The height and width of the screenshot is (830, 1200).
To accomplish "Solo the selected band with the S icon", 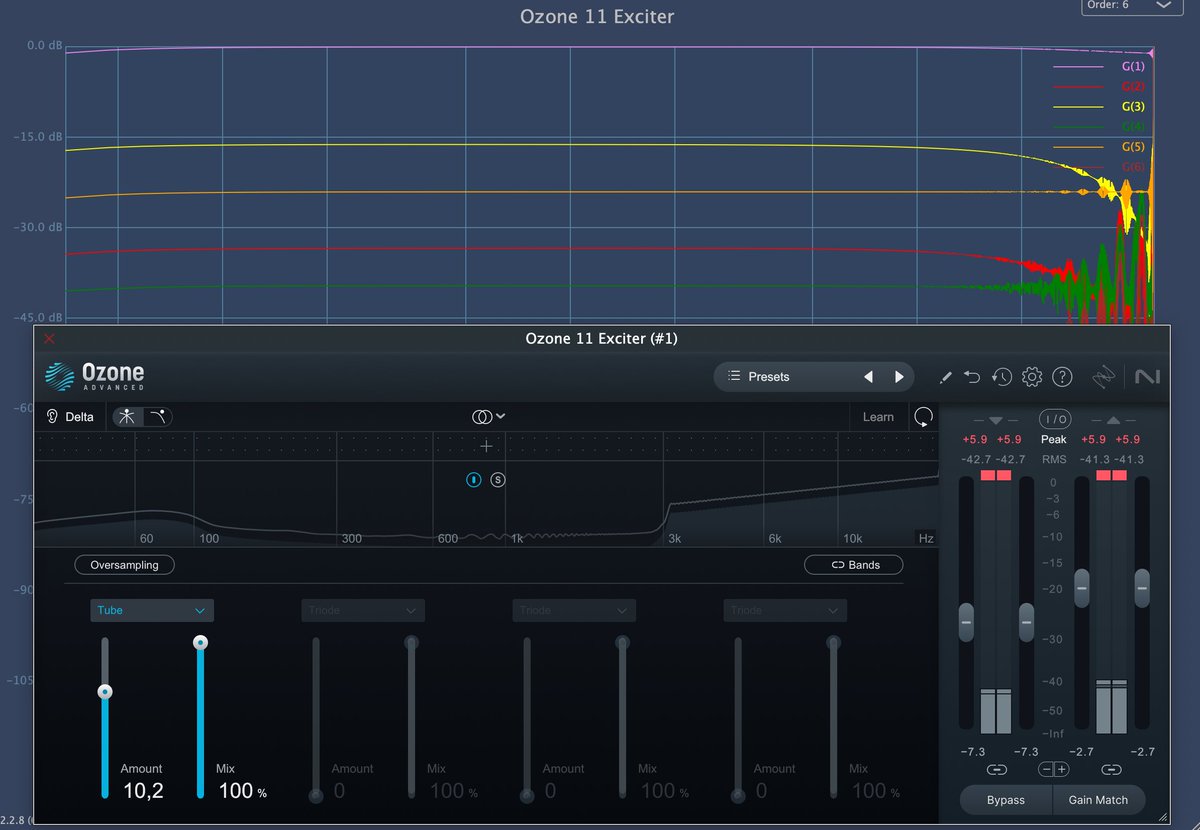I will point(497,480).
